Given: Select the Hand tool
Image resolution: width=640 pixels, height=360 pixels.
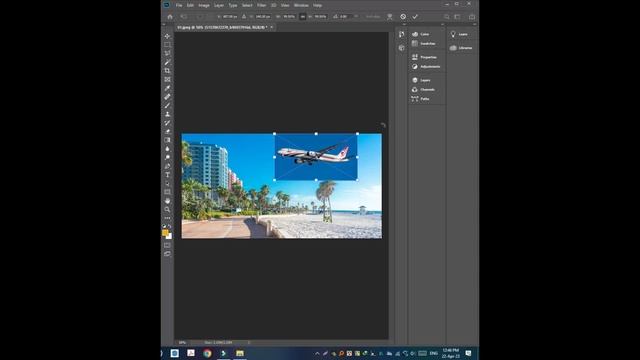Looking at the screenshot, I should click(x=167, y=201).
